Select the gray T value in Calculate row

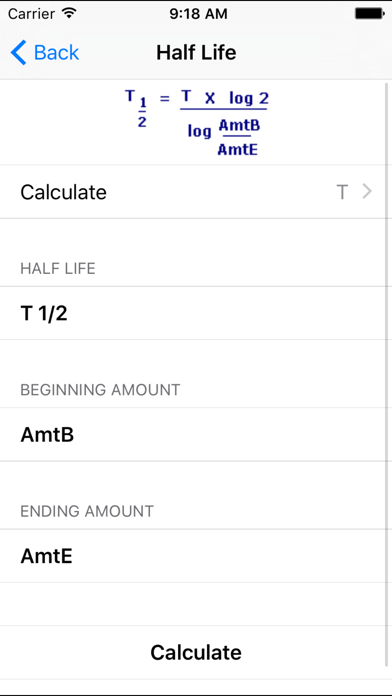click(x=342, y=192)
